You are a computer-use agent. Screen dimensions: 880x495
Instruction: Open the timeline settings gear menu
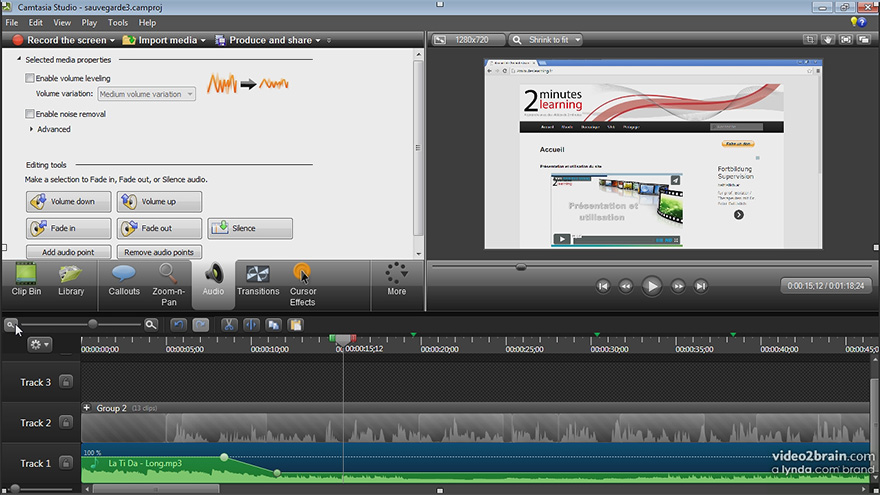[x=39, y=344]
